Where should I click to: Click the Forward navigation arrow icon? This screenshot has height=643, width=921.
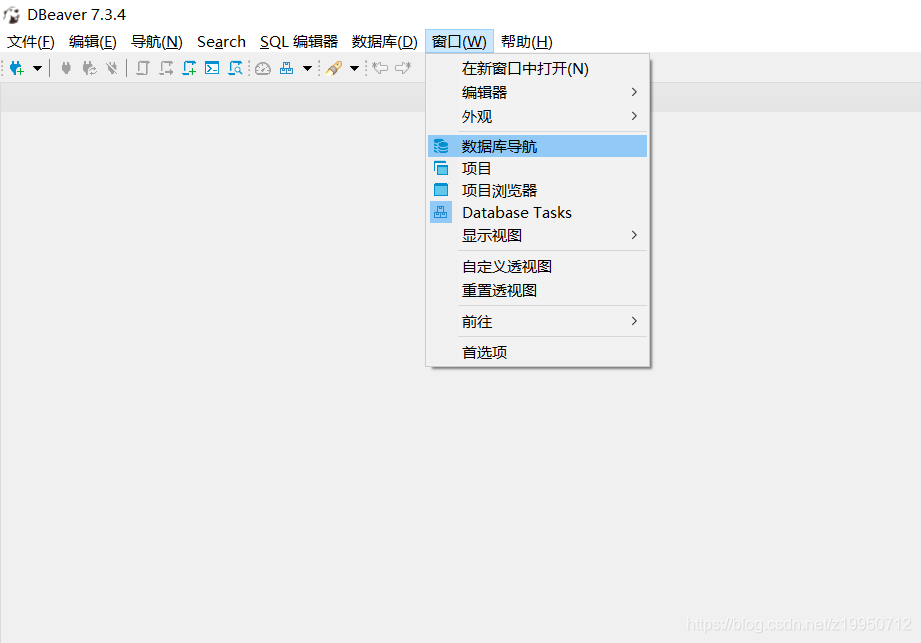[x=404, y=68]
